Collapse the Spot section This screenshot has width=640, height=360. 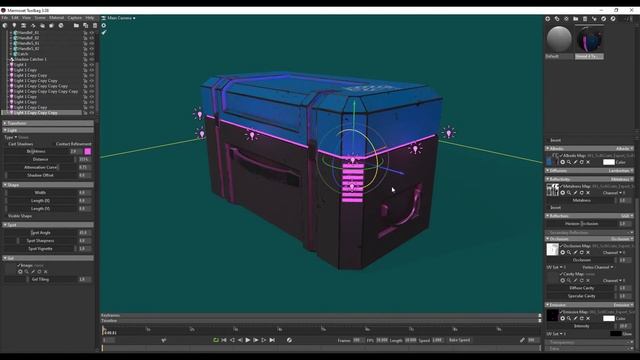48,225
